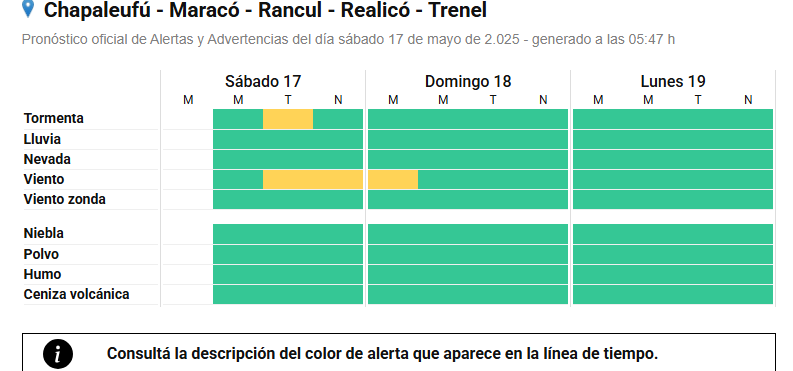Image resolution: width=793 pixels, height=371 pixels.
Task: Click green Lluvia bar under Domingo 18
Action: pyautogui.click(x=468, y=140)
